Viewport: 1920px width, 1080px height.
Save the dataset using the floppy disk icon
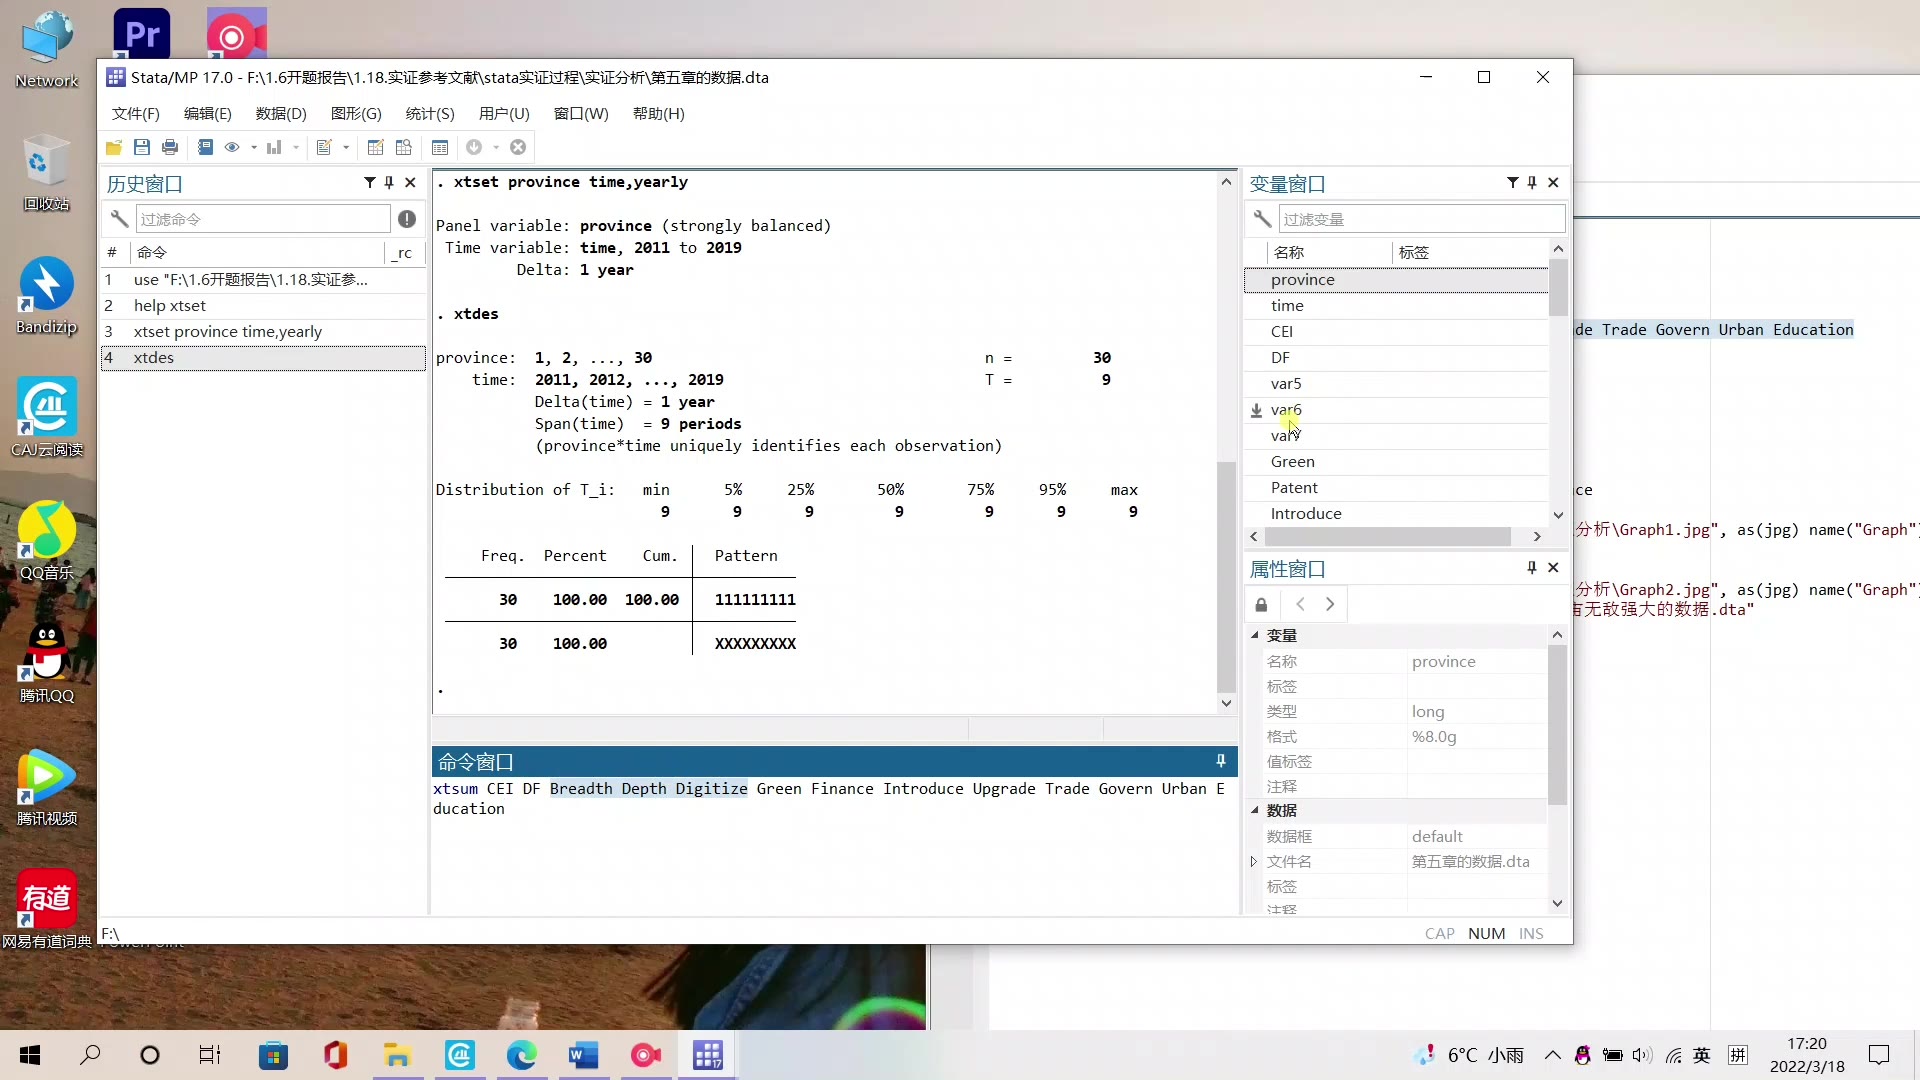[142, 147]
